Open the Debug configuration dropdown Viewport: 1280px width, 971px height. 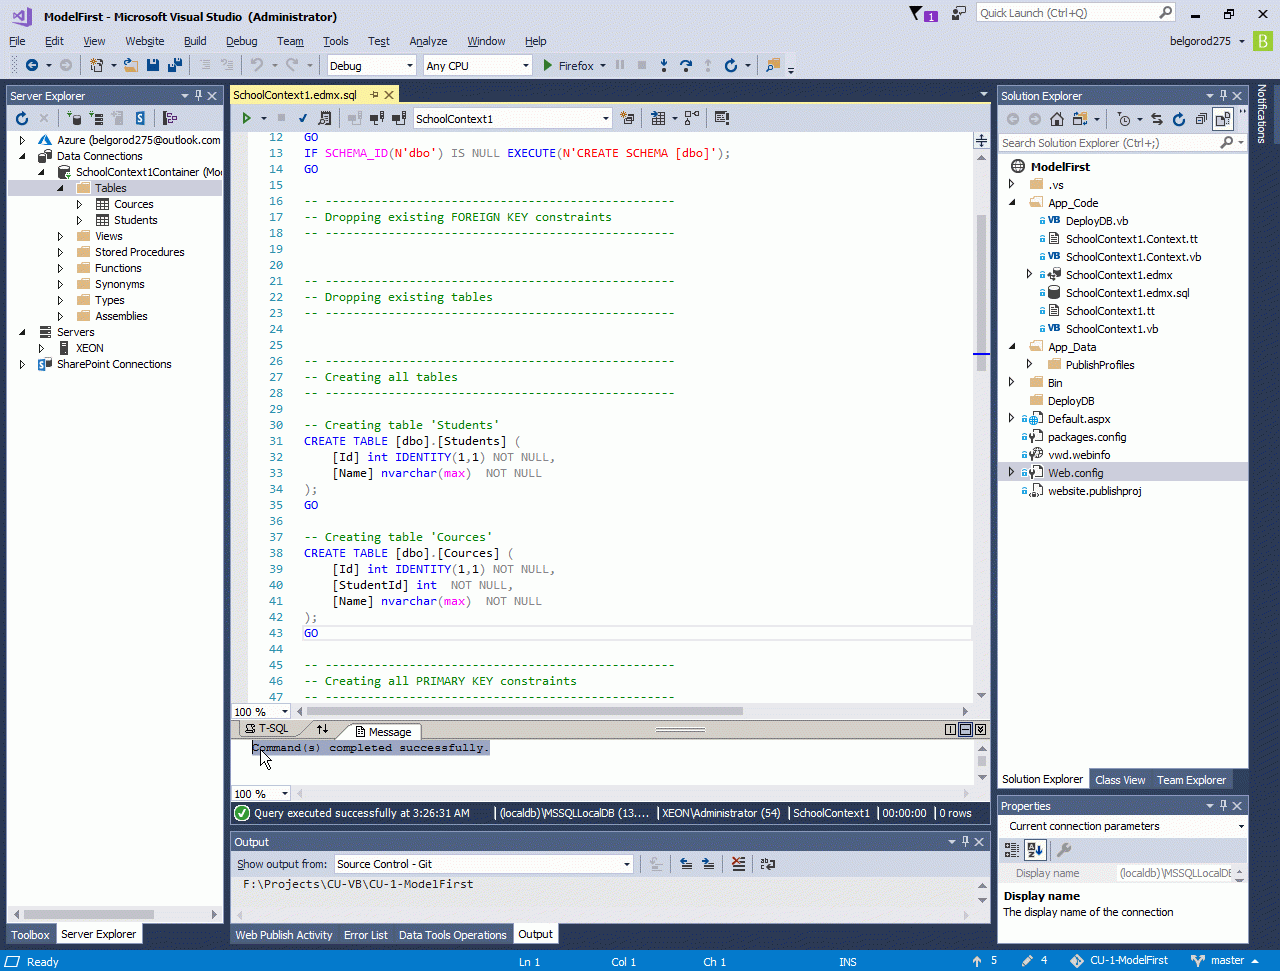coord(371,66)
